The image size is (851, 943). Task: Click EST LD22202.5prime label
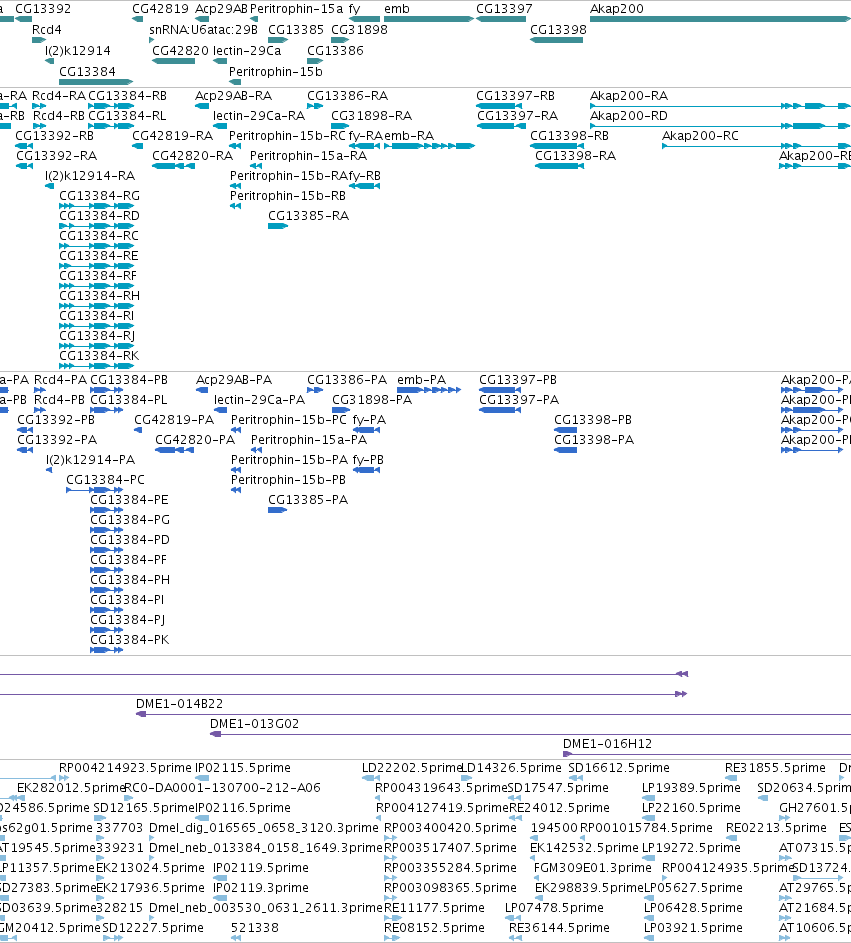tap(413, 767)
